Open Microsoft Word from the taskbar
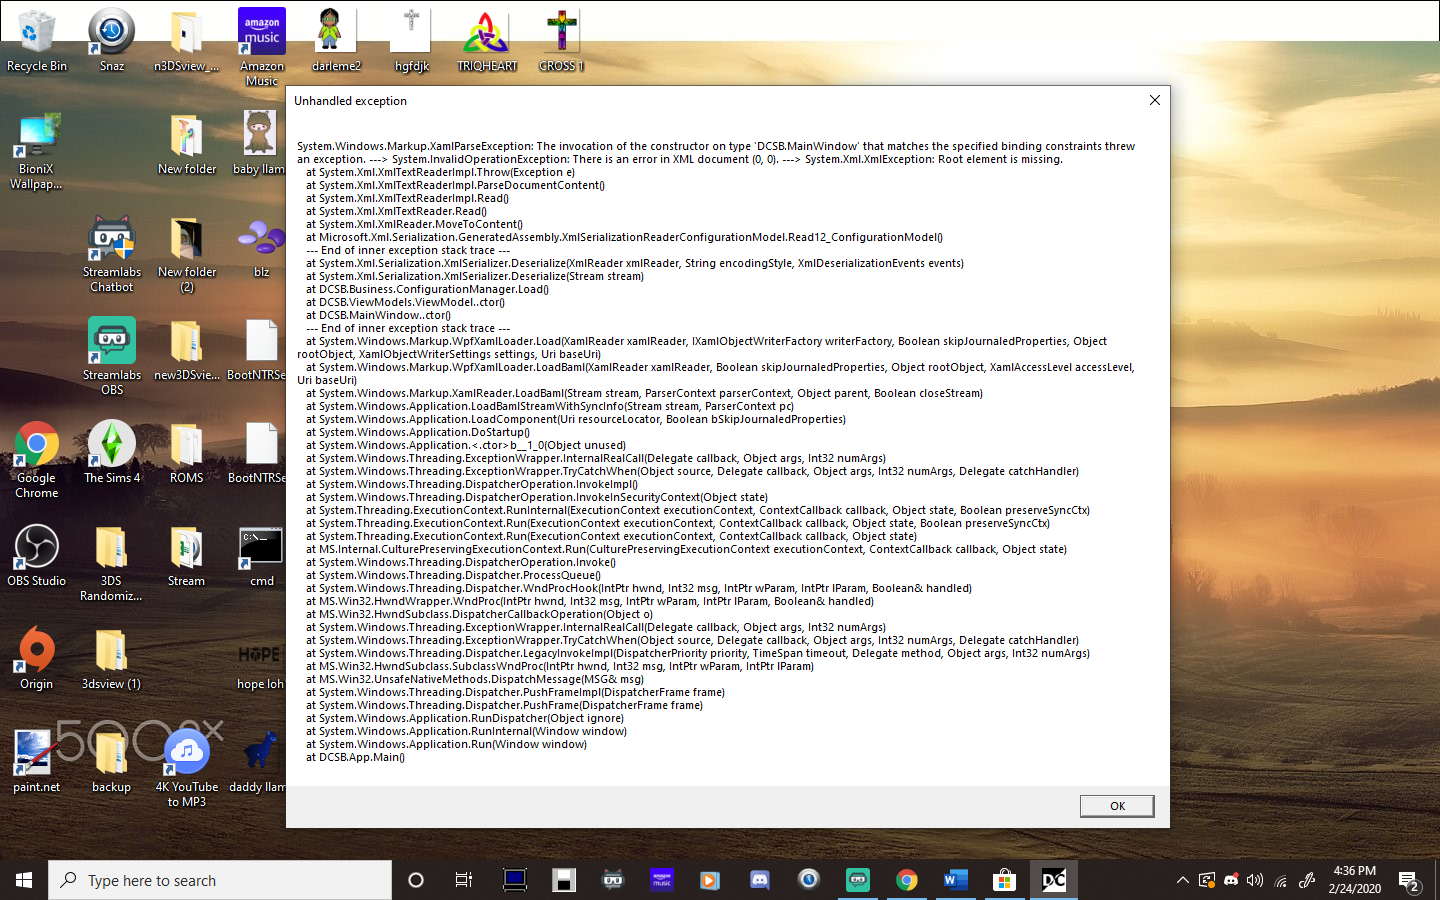Screen dimensions: 1440x900 tap(955, 880)
